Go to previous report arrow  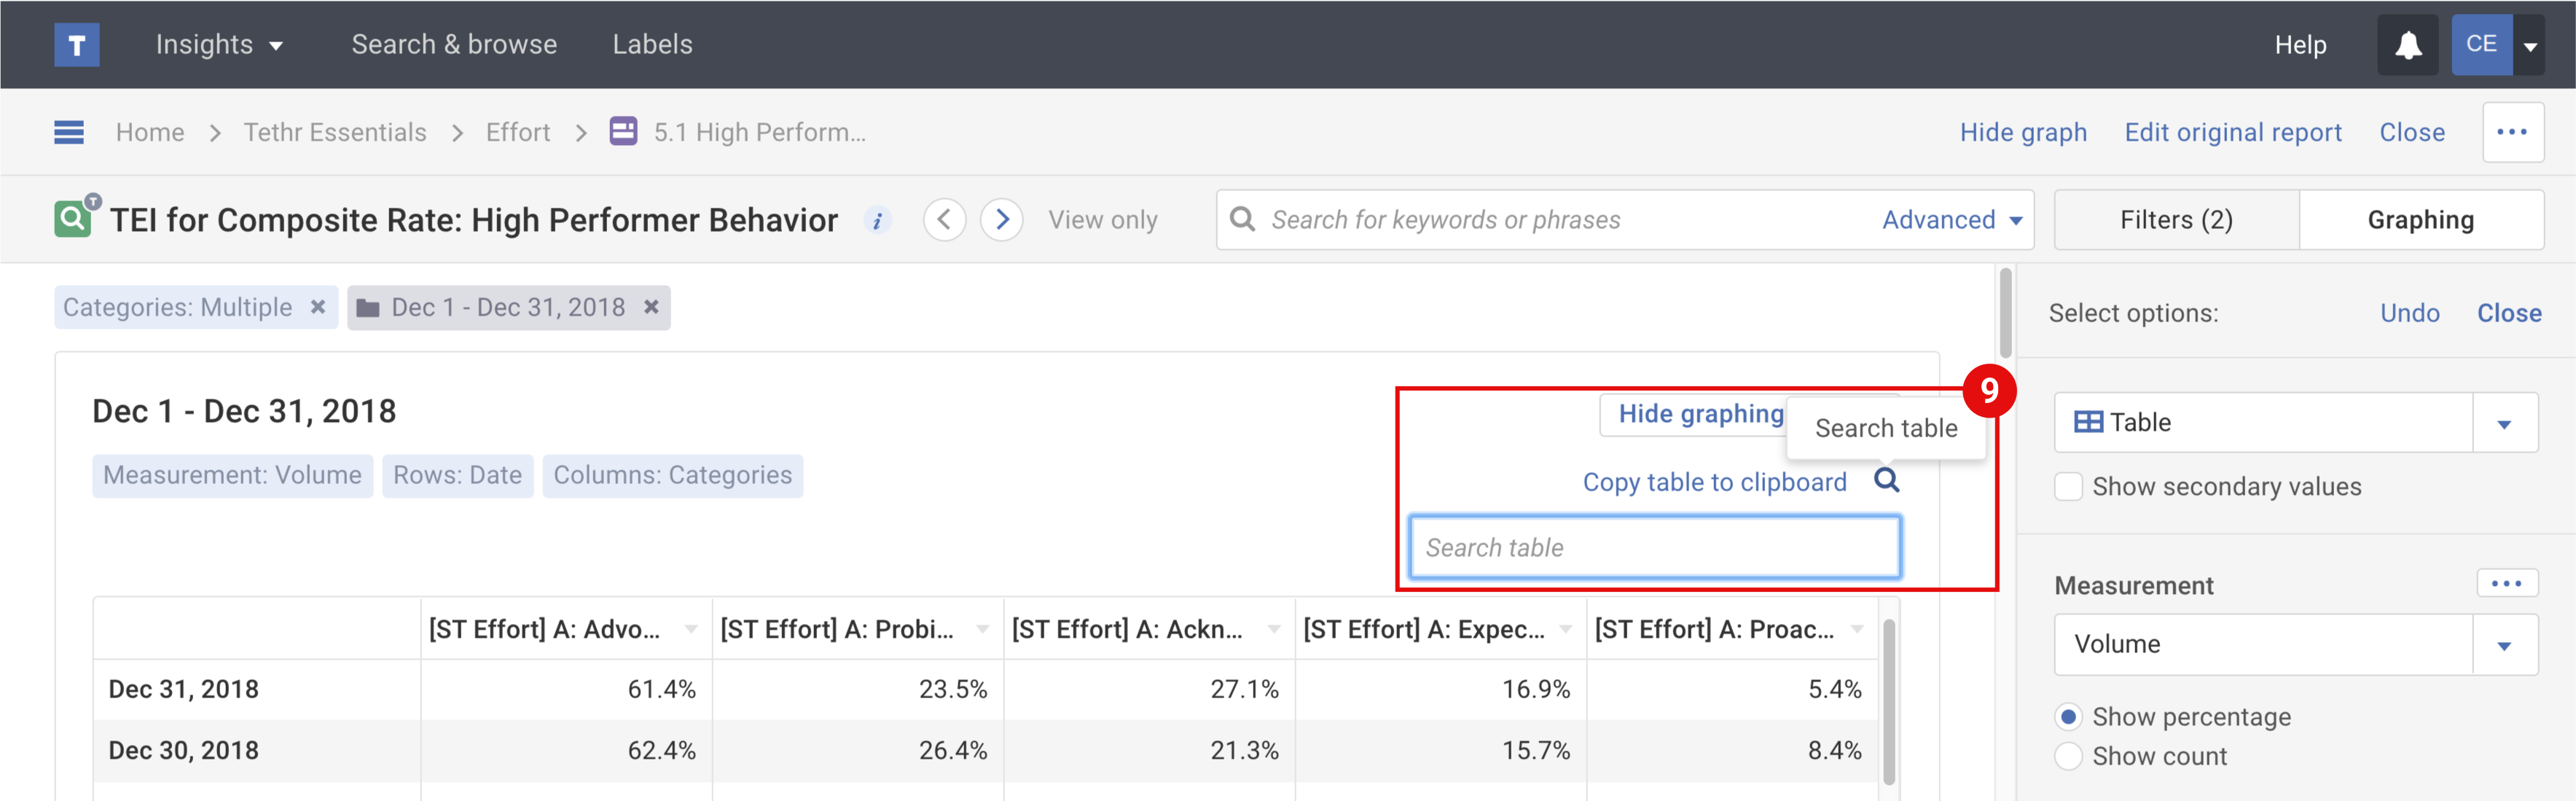[x=944, y=220]
